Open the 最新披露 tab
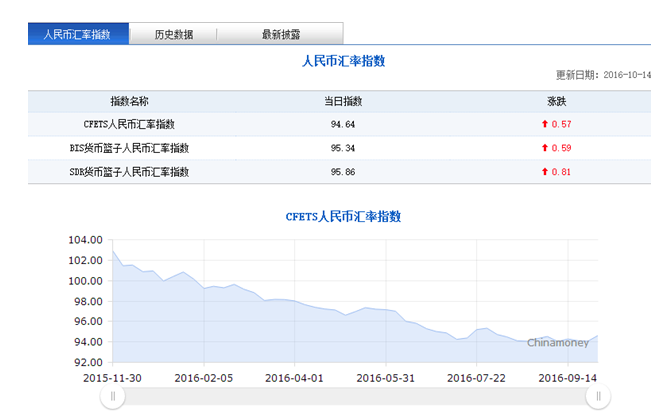The height and width of the screenshot is (420, 651). (x=280, y=34)
